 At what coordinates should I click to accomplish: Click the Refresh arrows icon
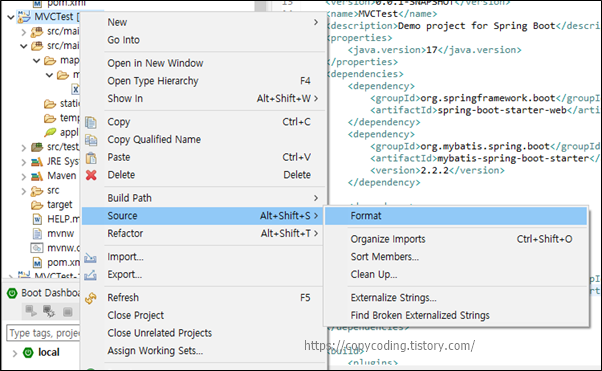(91, 298)
